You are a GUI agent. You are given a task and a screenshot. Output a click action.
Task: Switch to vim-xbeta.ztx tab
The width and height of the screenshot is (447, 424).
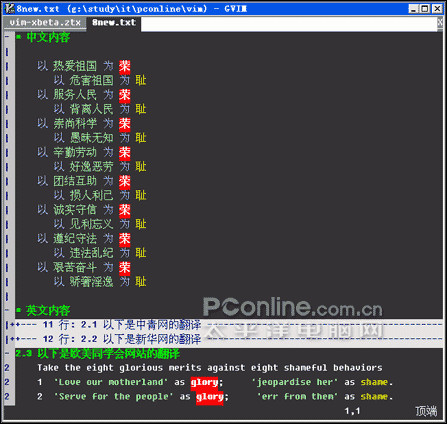click(45, 23)
